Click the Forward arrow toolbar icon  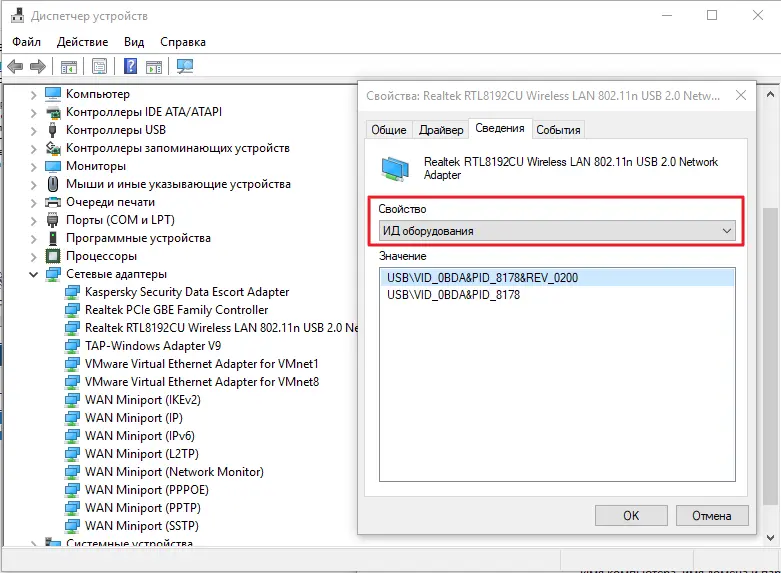click(x=38, y=66)
